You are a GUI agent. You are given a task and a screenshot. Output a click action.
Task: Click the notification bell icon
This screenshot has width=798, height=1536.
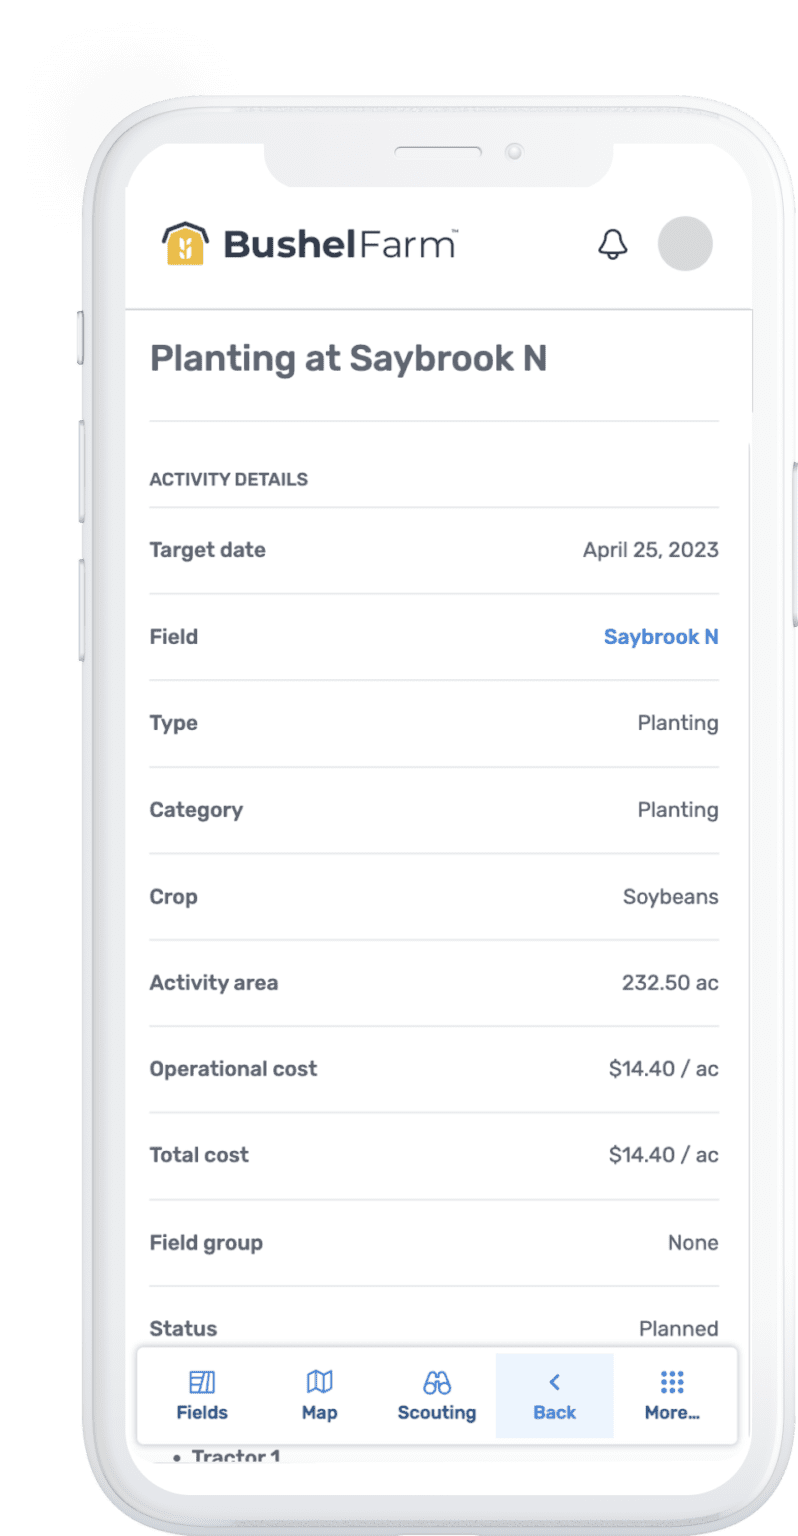pos(612,244)
